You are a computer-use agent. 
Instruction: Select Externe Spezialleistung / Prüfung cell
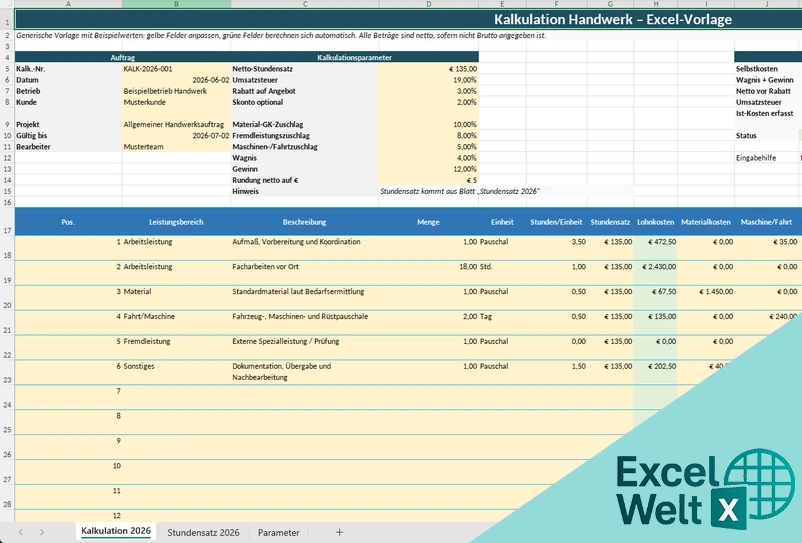coord(305,348)
